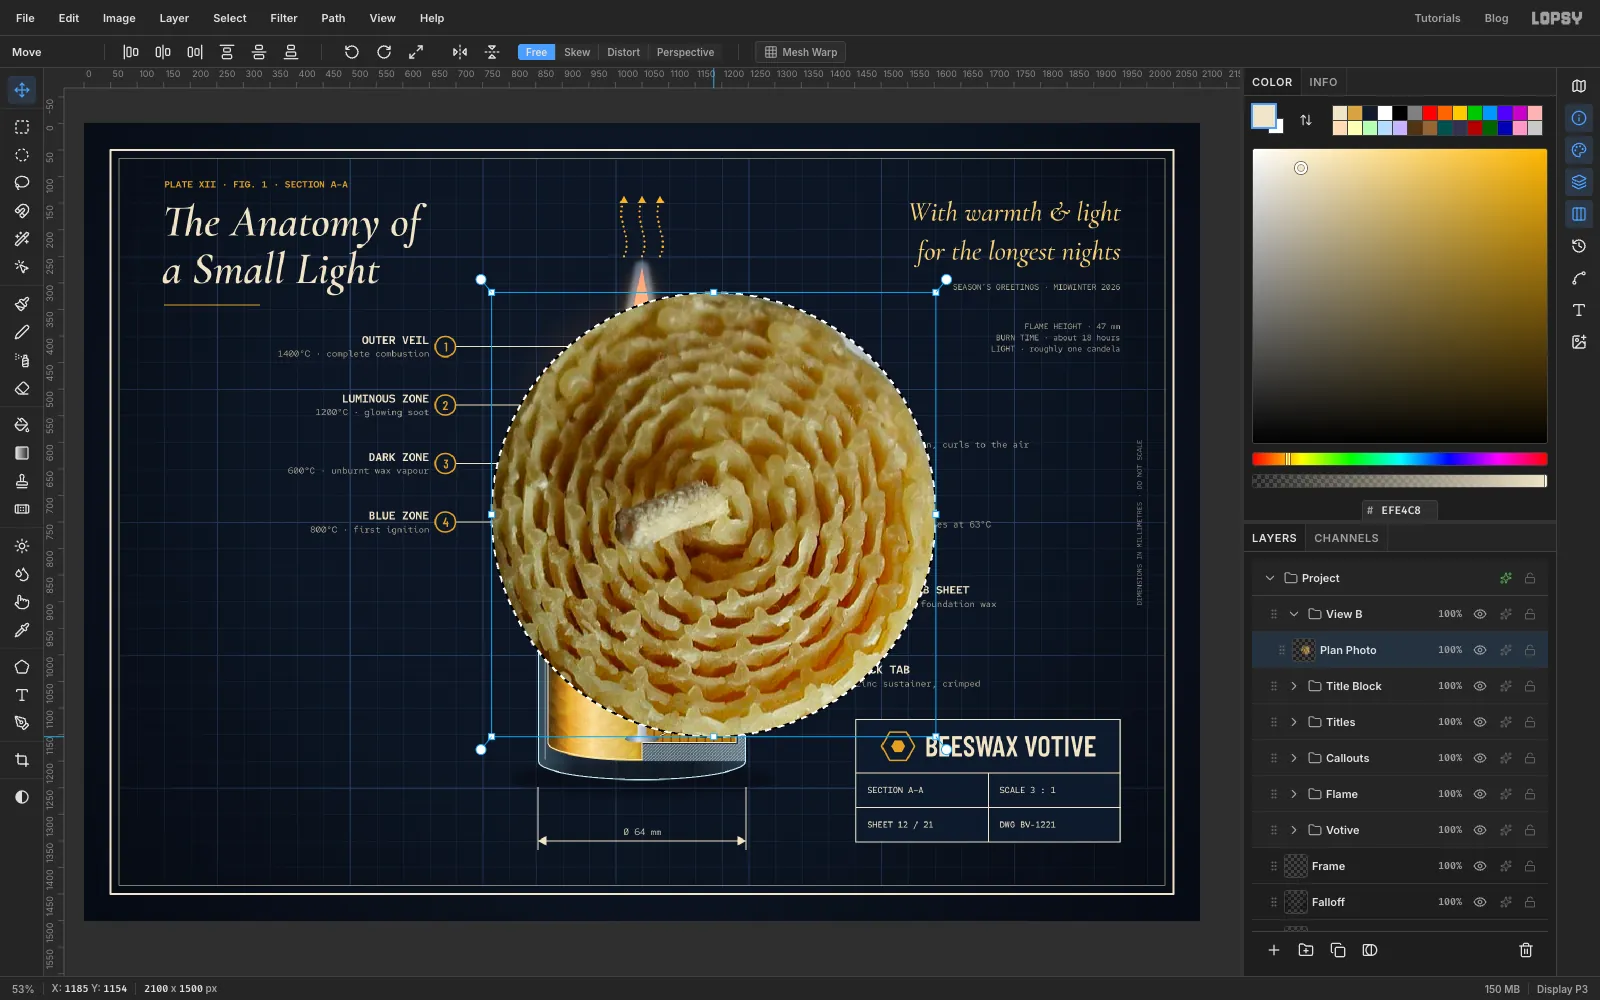Select the rectangular marquee selection tool
This screenshot has width=1600, height=1000.
click(x=22, y=127)
